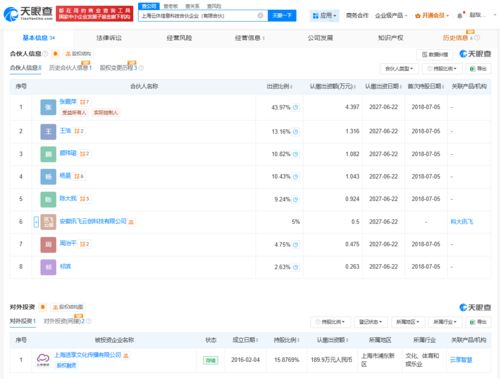Click the 王 avatar in partner row 2
The height and width of the screenshot is (379, 500).
(x=48, y=131)
